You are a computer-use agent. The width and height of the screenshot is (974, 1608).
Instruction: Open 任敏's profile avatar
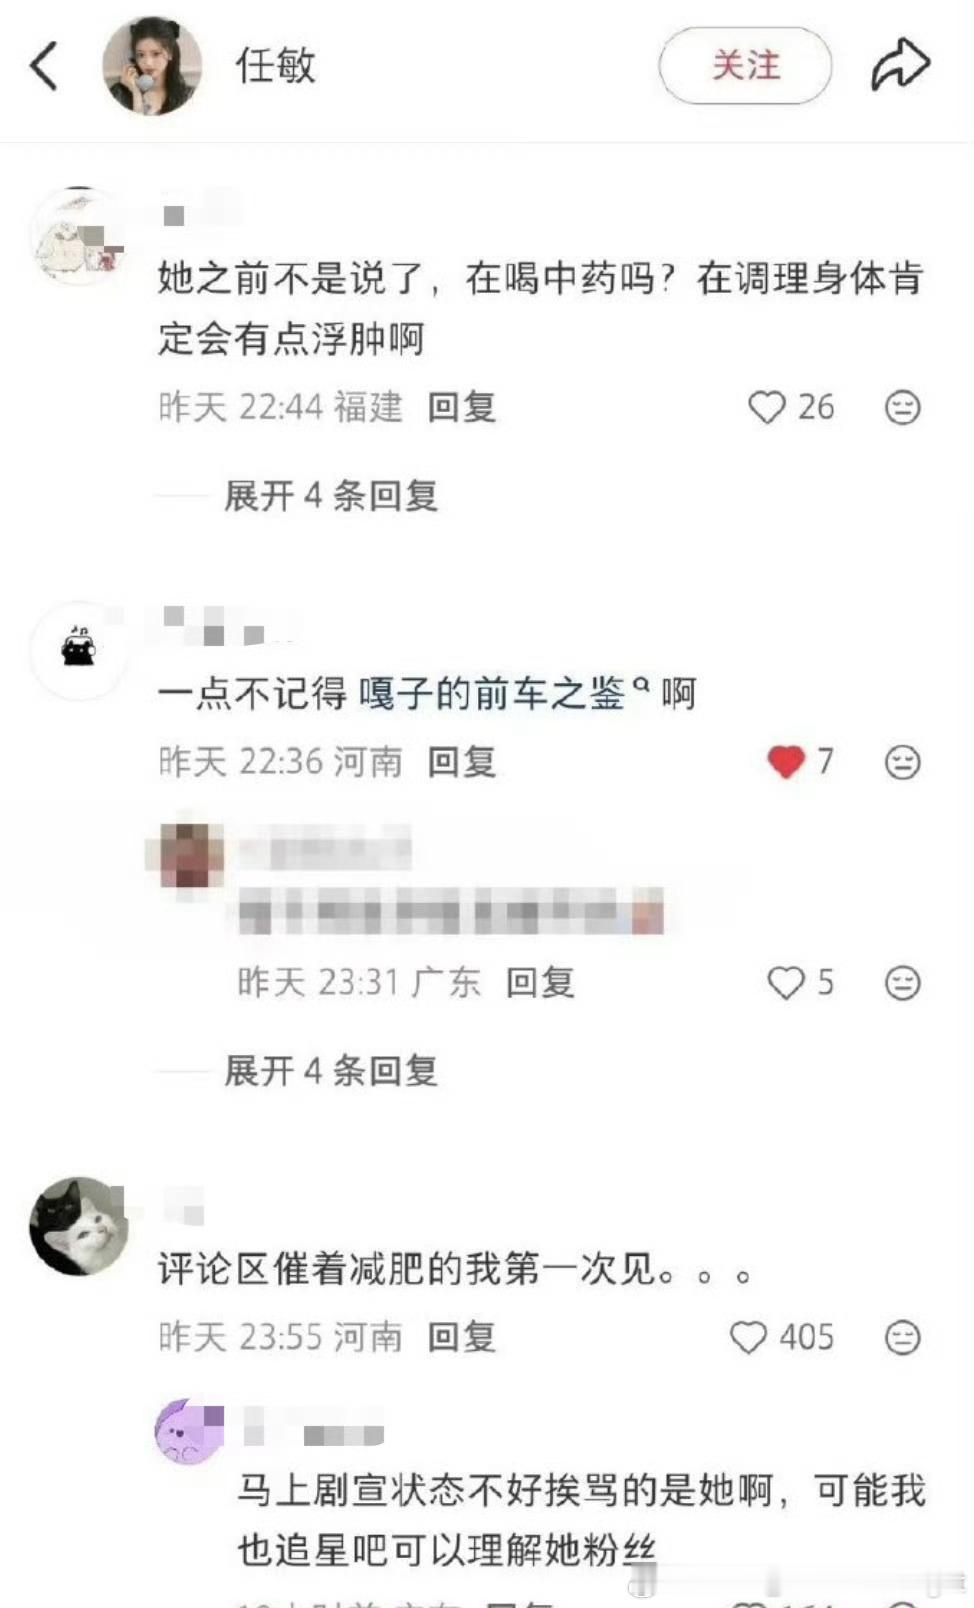(152, 65)
